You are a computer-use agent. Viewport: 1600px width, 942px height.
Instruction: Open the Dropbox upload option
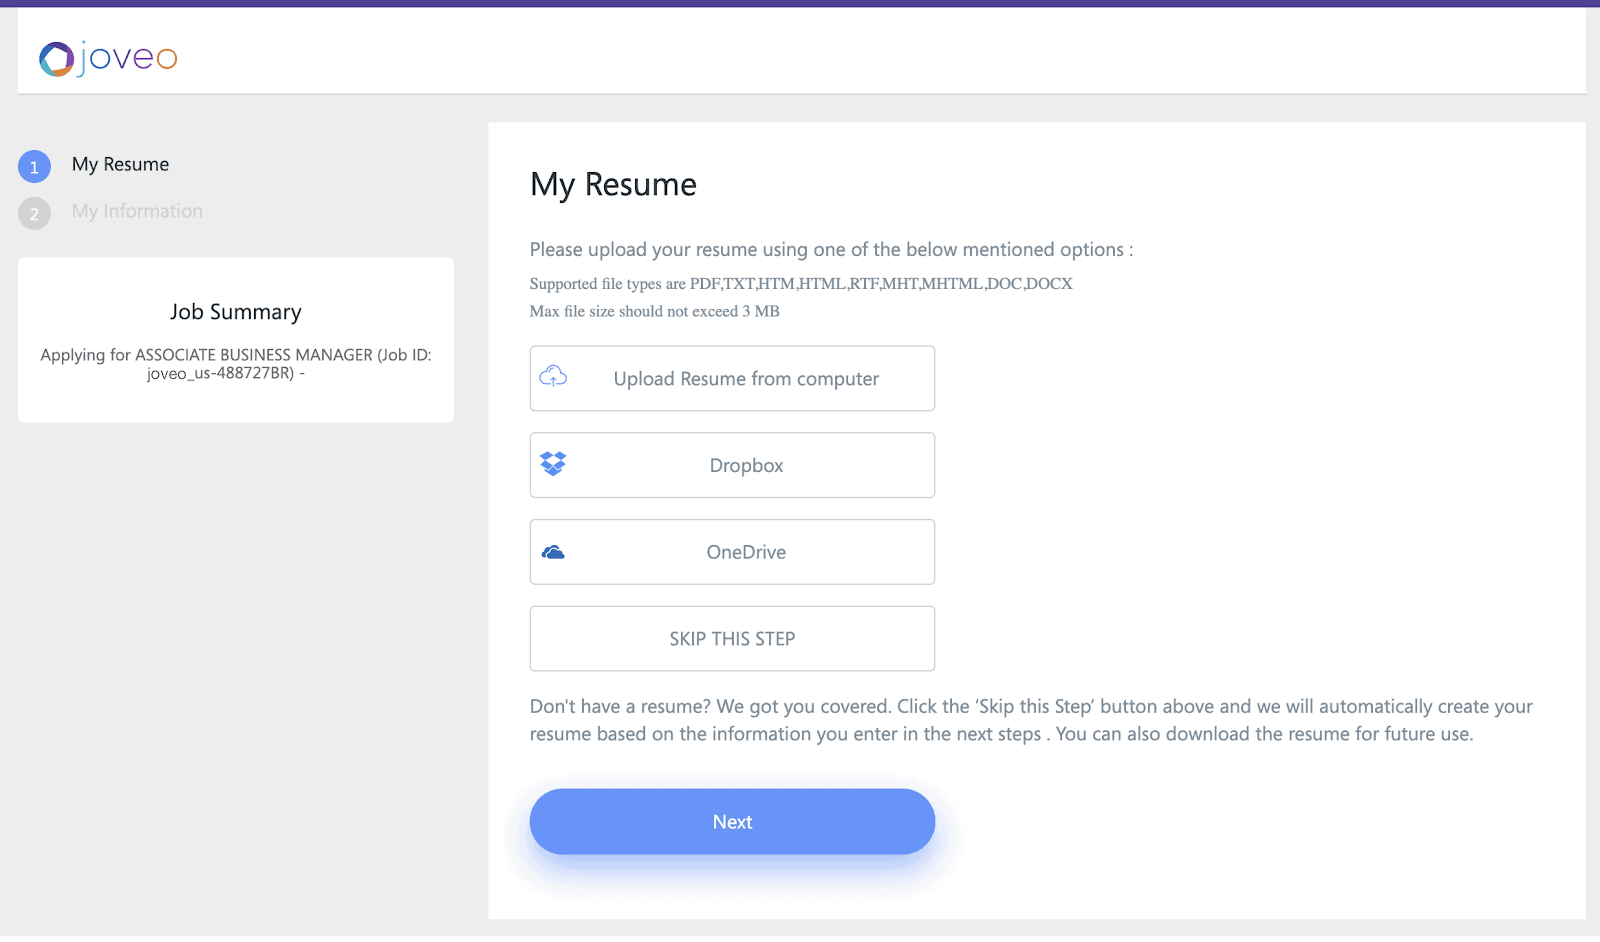pos(731,464)
